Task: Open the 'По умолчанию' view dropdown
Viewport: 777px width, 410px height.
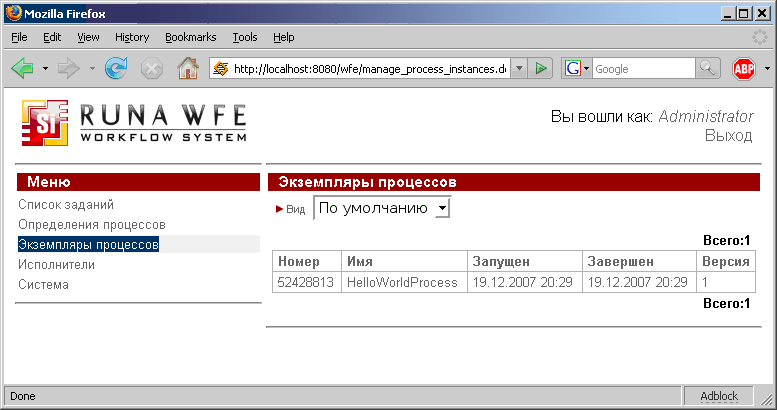Action: [382, 208]
